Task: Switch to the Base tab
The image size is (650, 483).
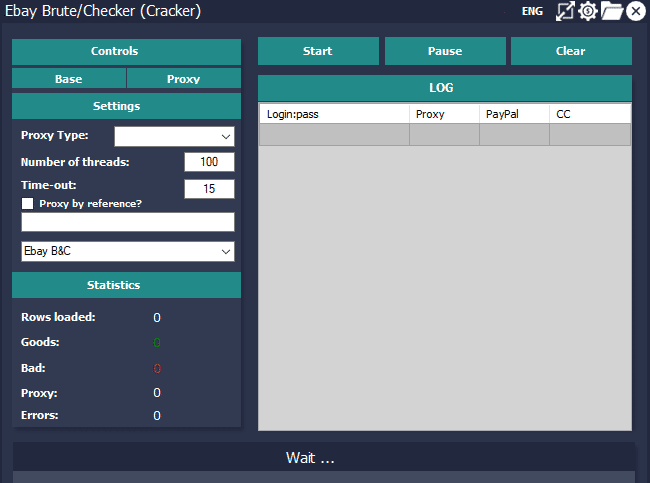Action: pyautogui.click(x=69, y=79)
